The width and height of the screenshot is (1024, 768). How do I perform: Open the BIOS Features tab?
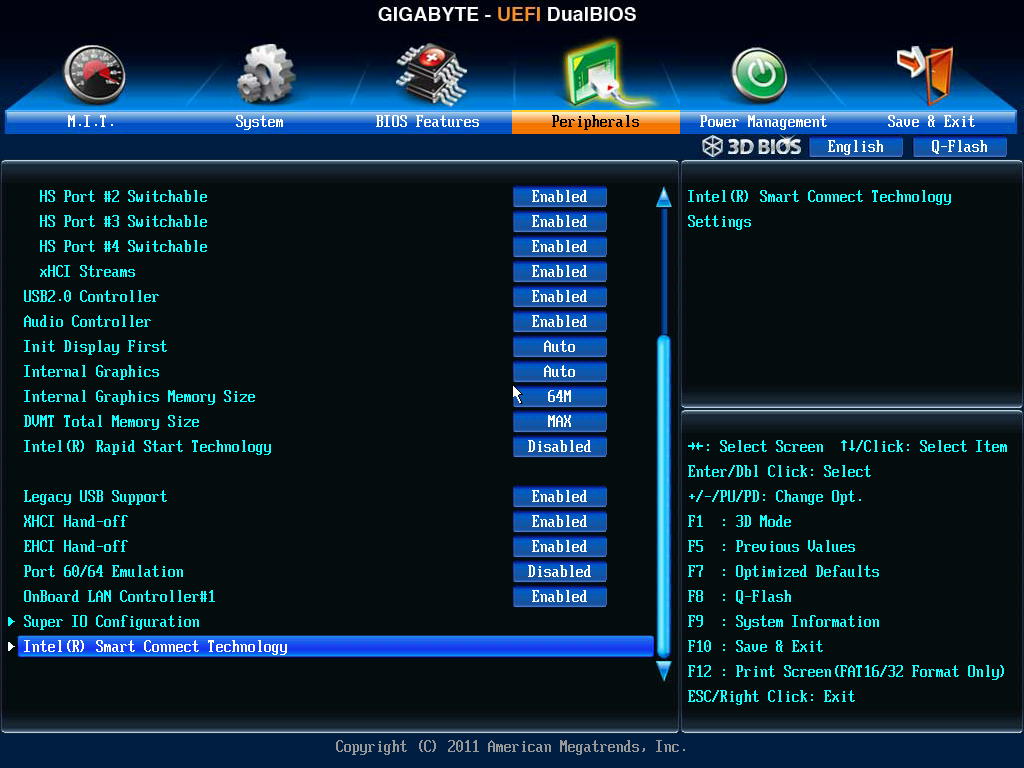427,121
